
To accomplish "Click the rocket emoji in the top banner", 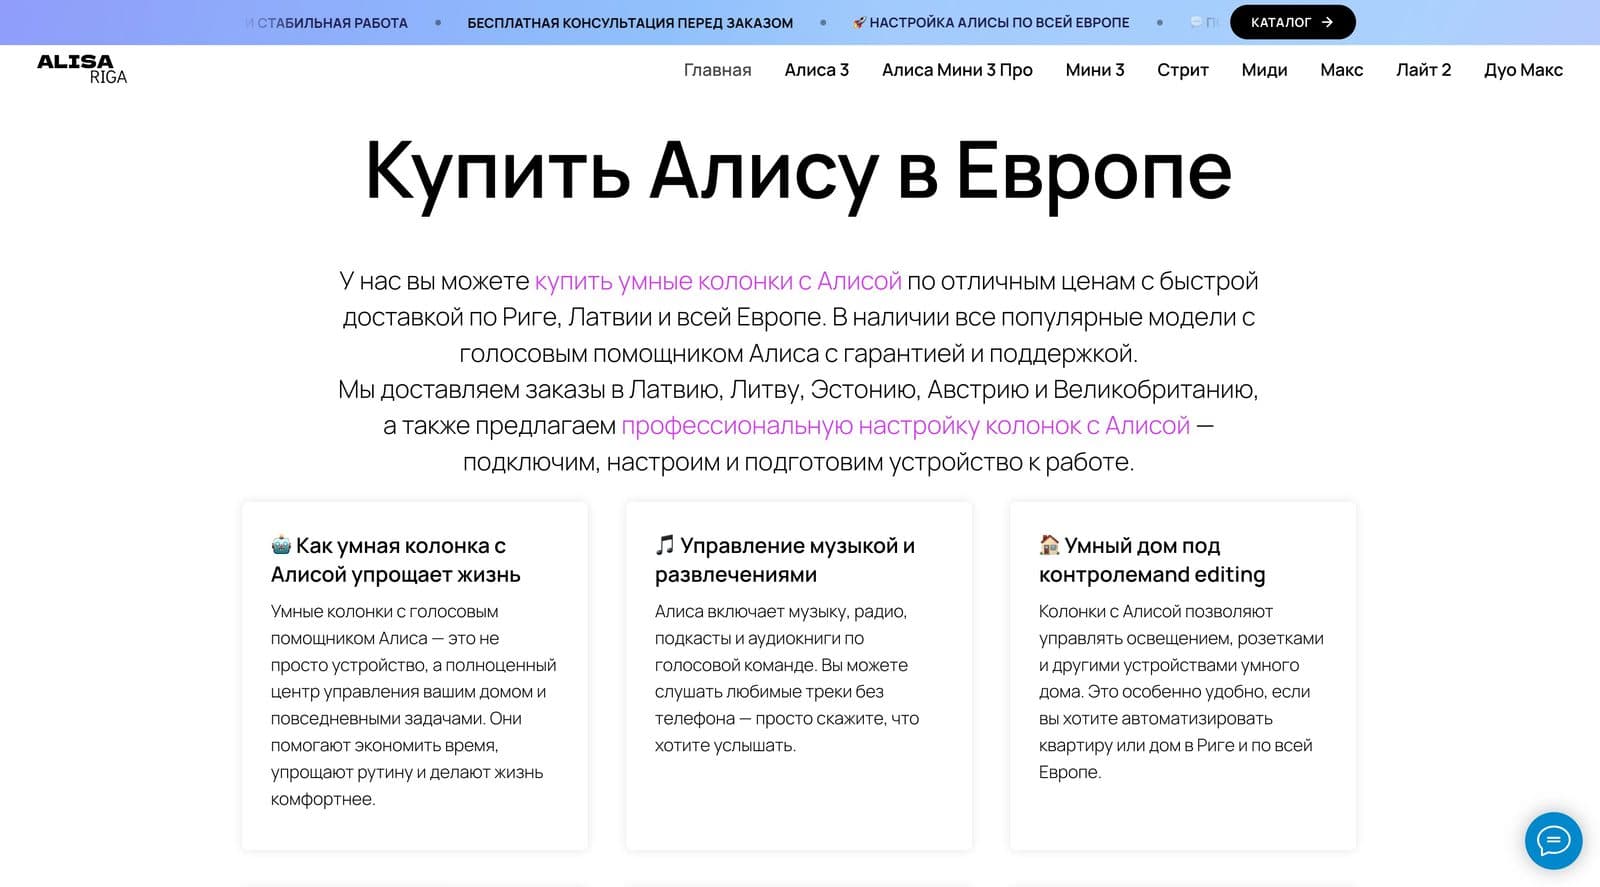I will [x=859, y=22].
